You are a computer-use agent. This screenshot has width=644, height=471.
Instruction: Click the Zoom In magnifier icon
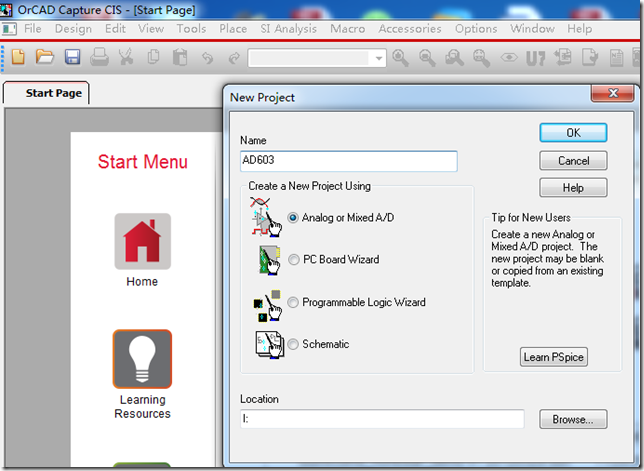tap(400, 57)
